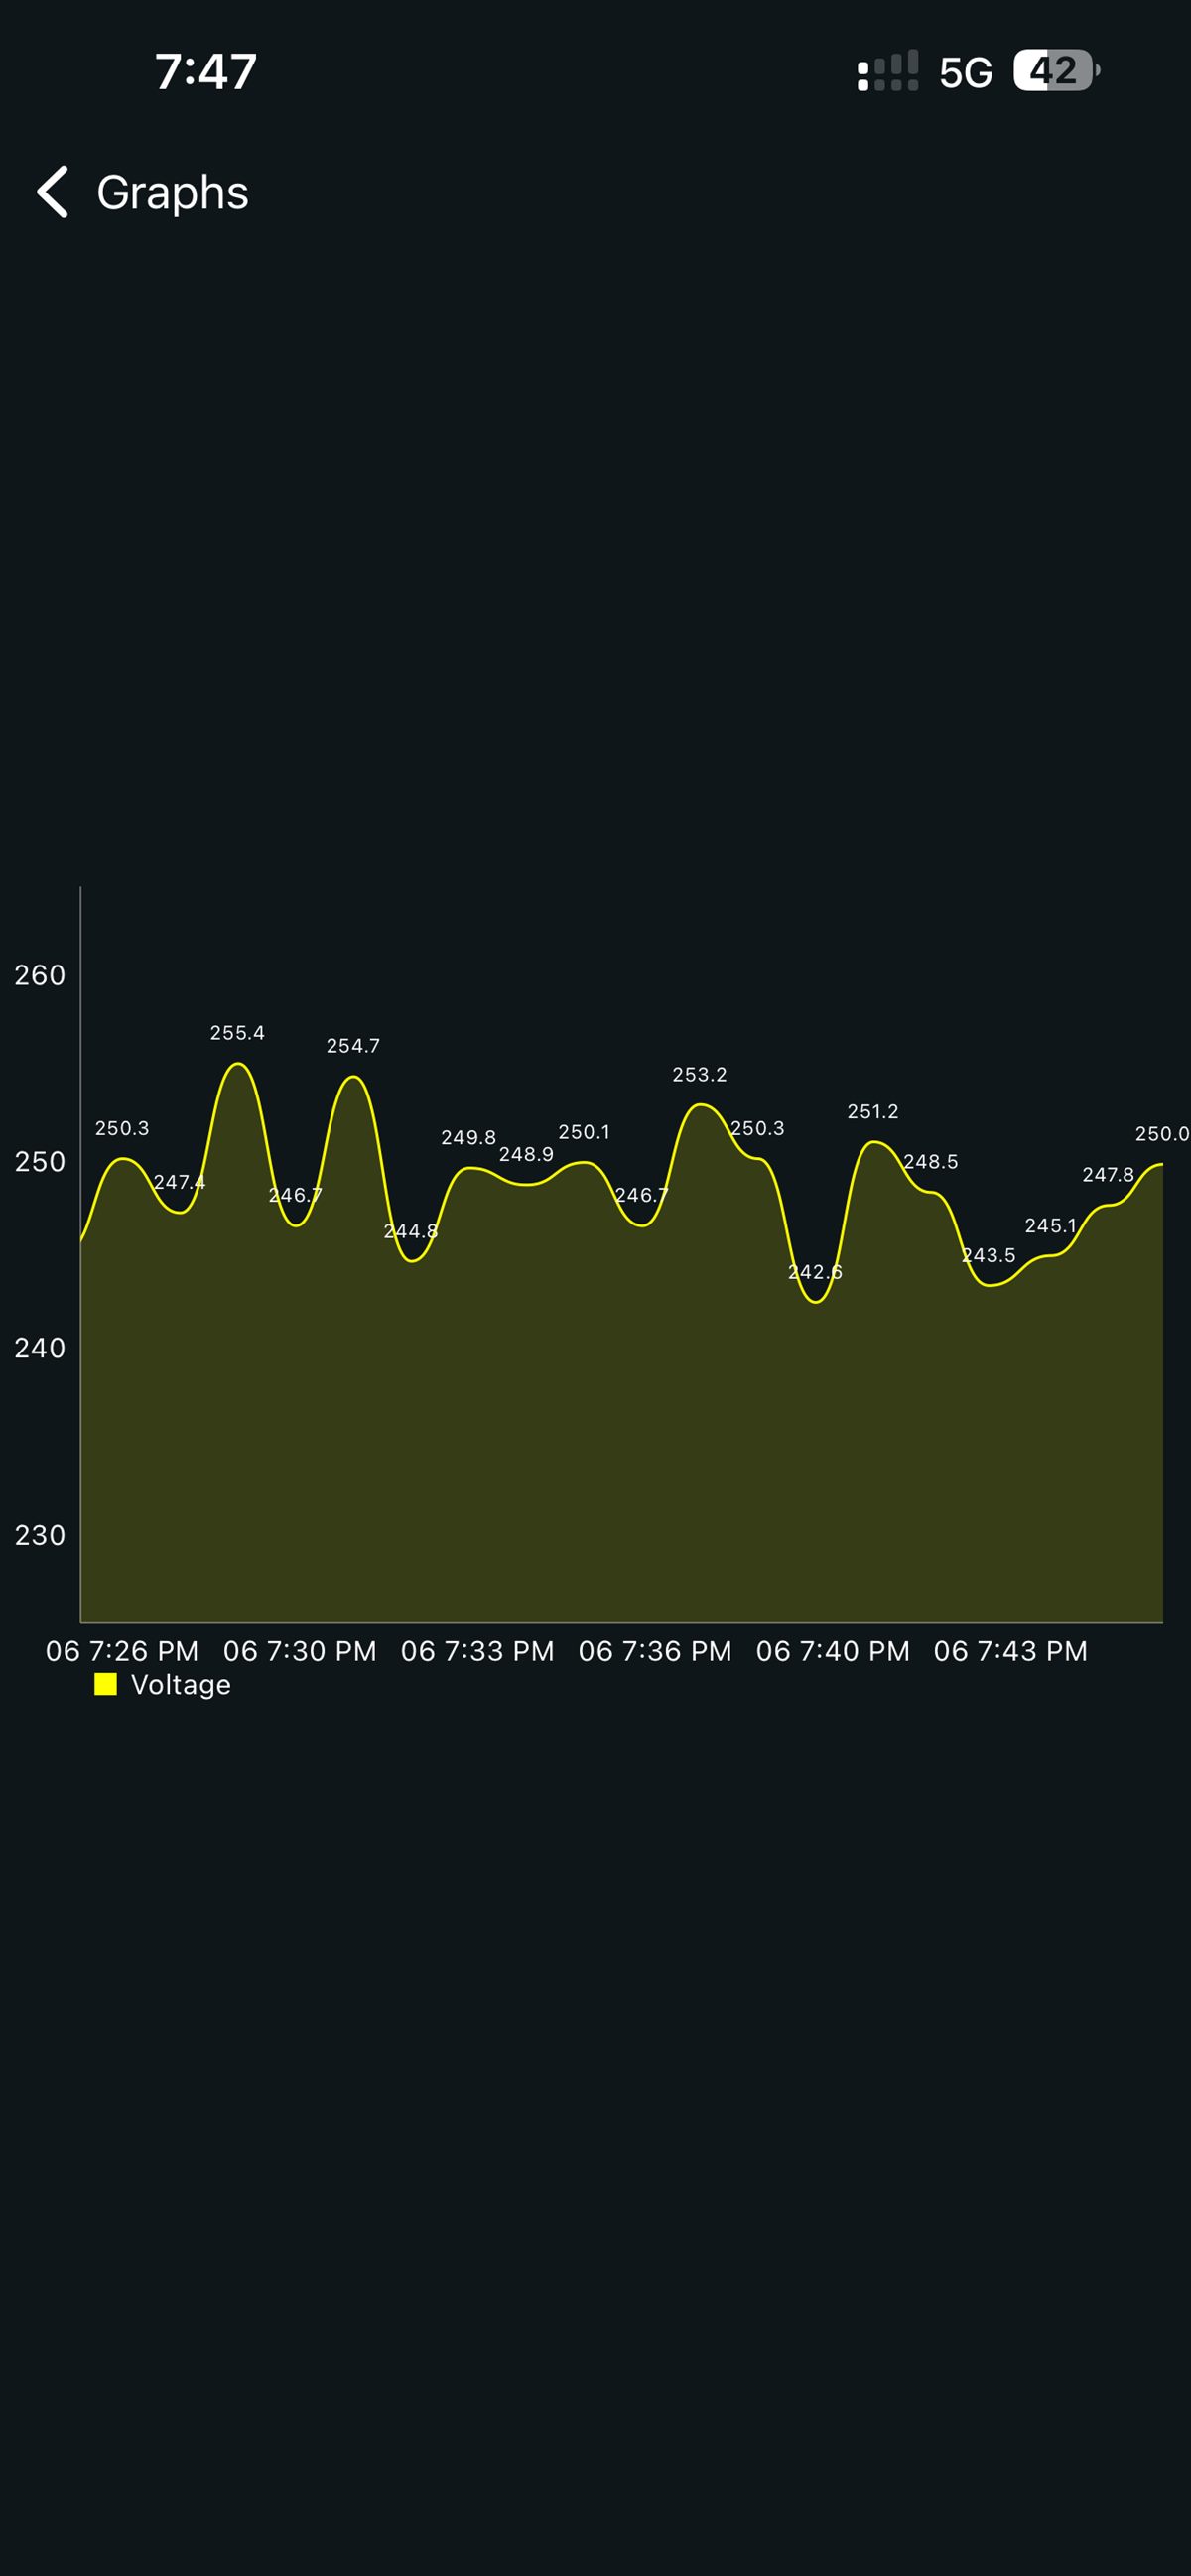Tap the 7:47 status bar clock
Viewport: 1191px width, 2576px height.
click(x=206, y=72)
